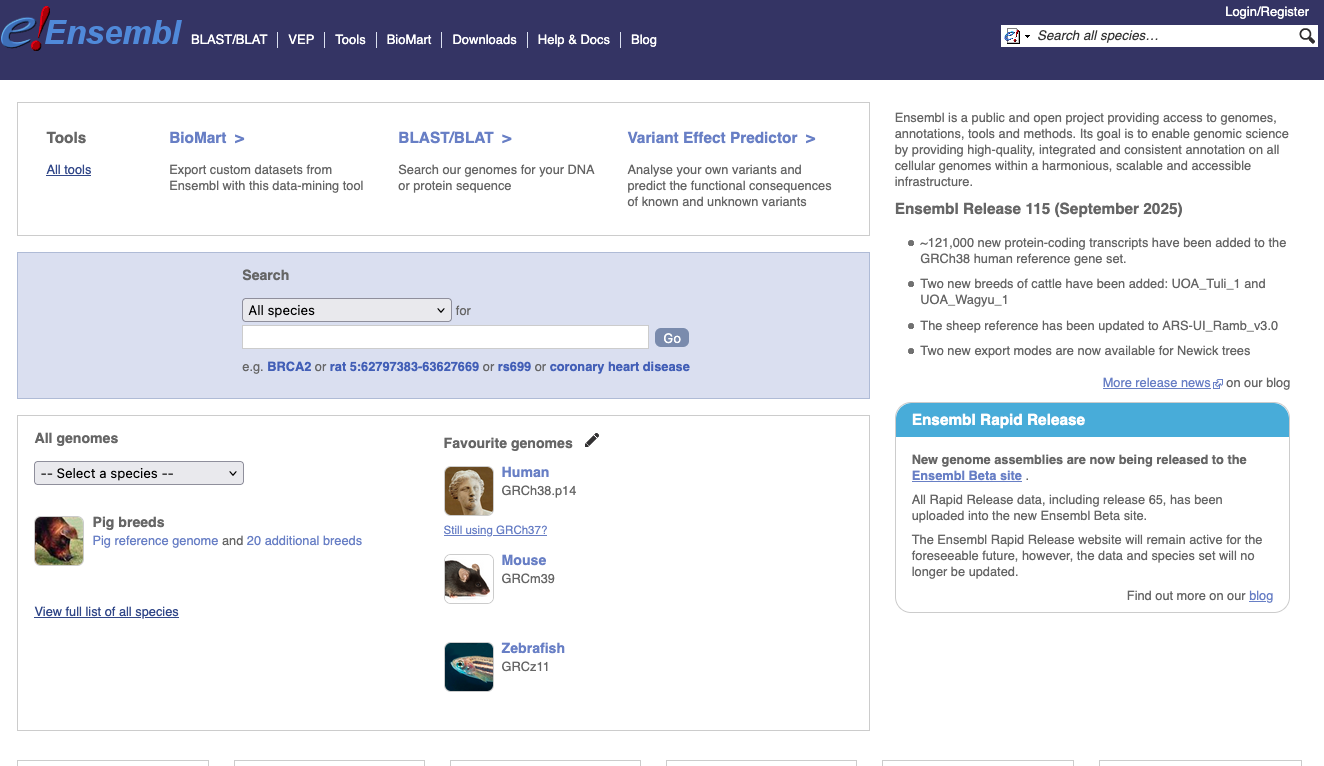Click the Human genome bust thumbnail

[469, 491]
